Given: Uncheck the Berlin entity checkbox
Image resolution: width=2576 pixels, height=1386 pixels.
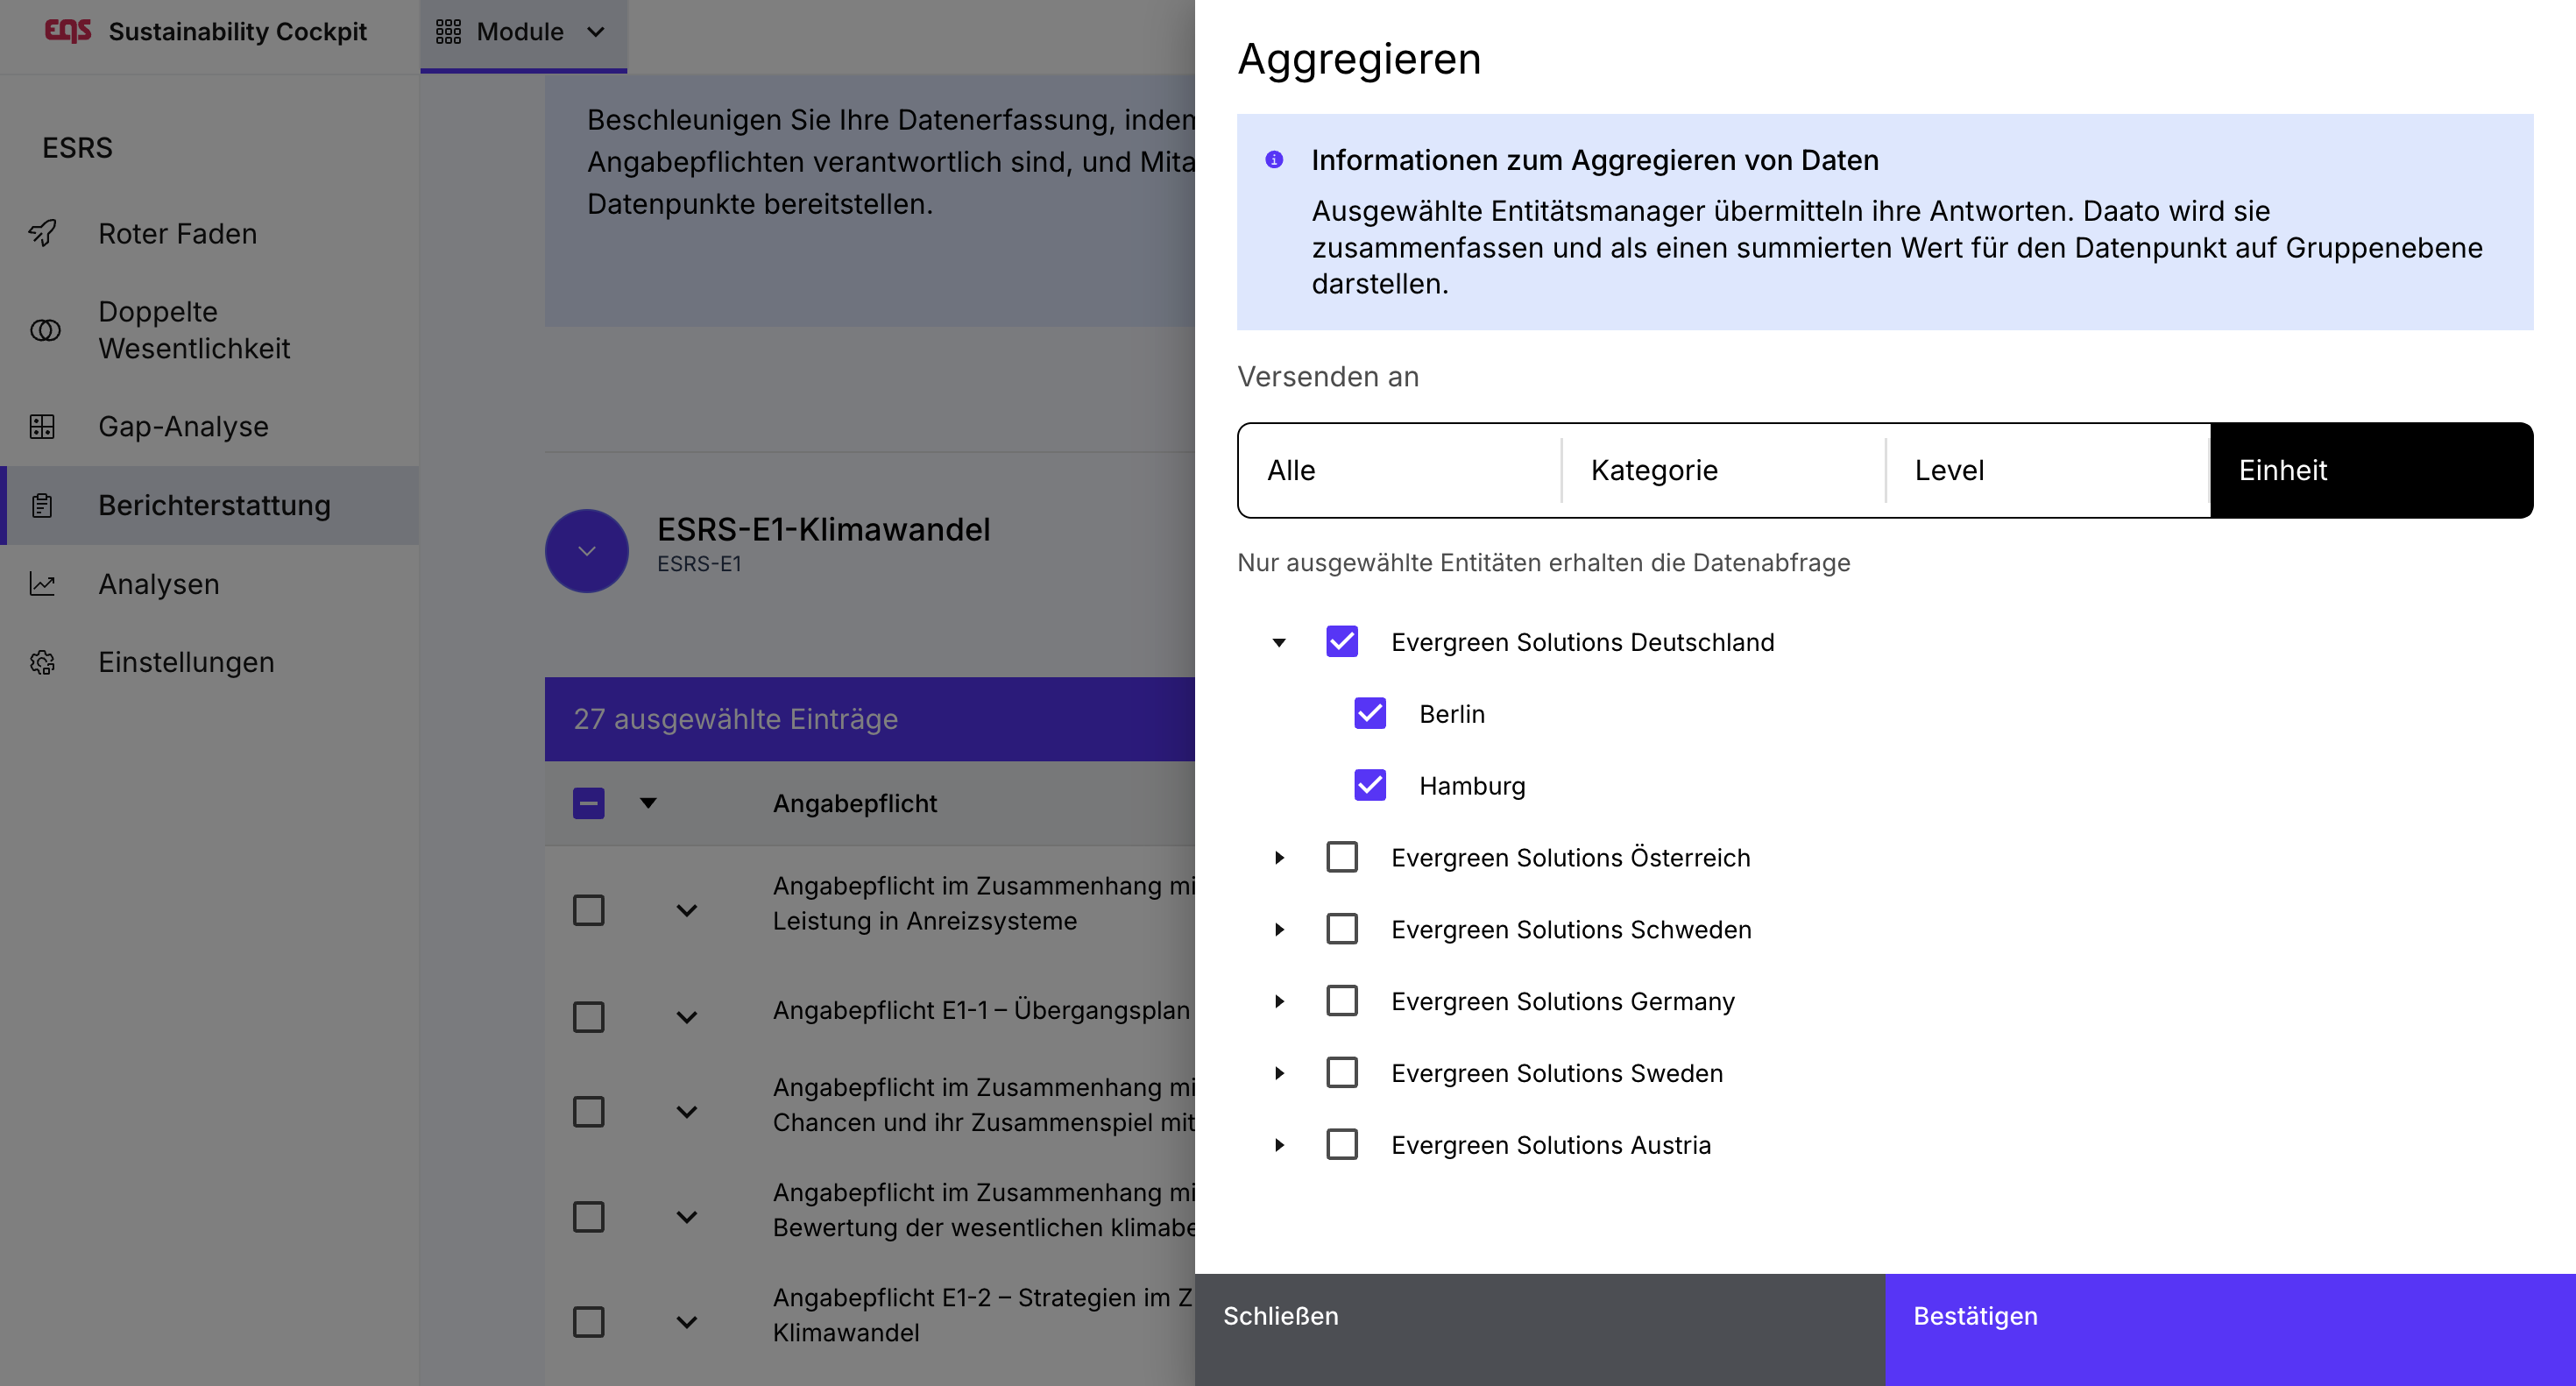Looking at the screenshot, I should pos(1370,714).
